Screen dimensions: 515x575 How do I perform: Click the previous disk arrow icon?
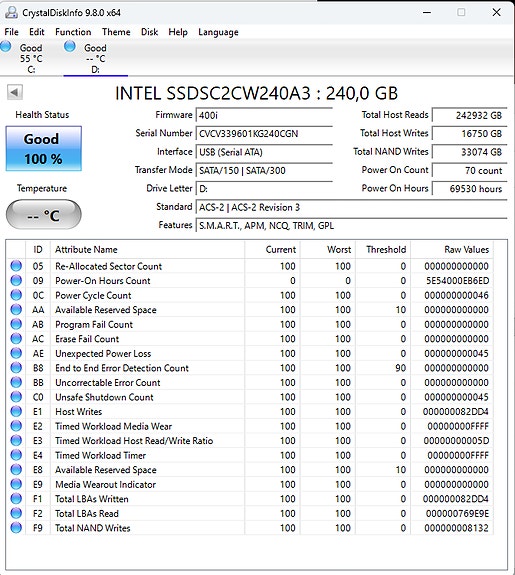pos(15,92)
